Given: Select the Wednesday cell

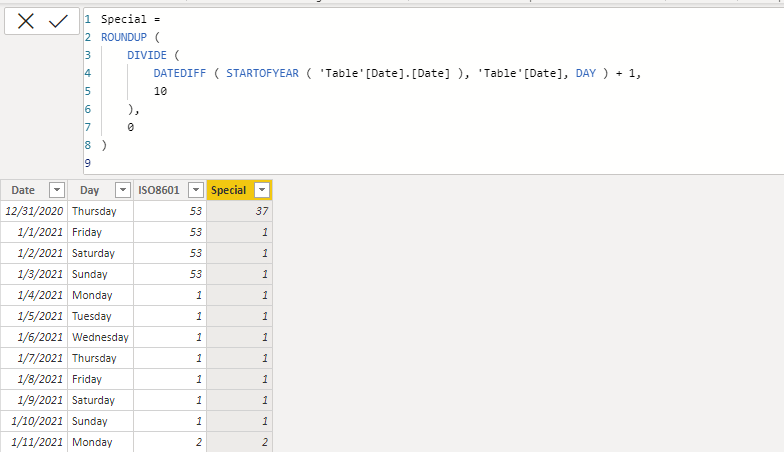Looking at the screenshot, I should (x=100, y=337).
